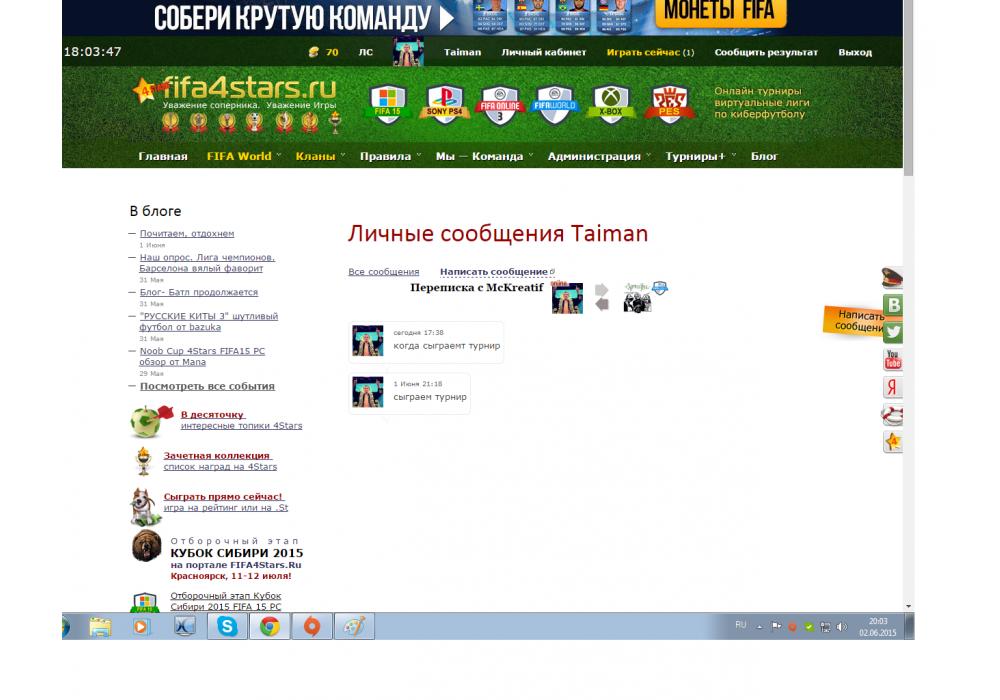
Task: Click Посмотреть все события
Action: pyautogui.click(x=207, y=386)
